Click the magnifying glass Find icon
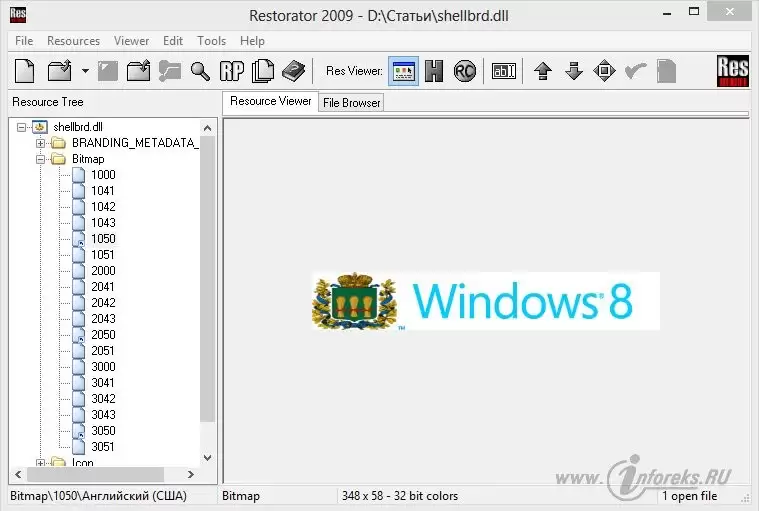This screenshot has height=511, width=759. pyautogui.click(x=201, y=71)
